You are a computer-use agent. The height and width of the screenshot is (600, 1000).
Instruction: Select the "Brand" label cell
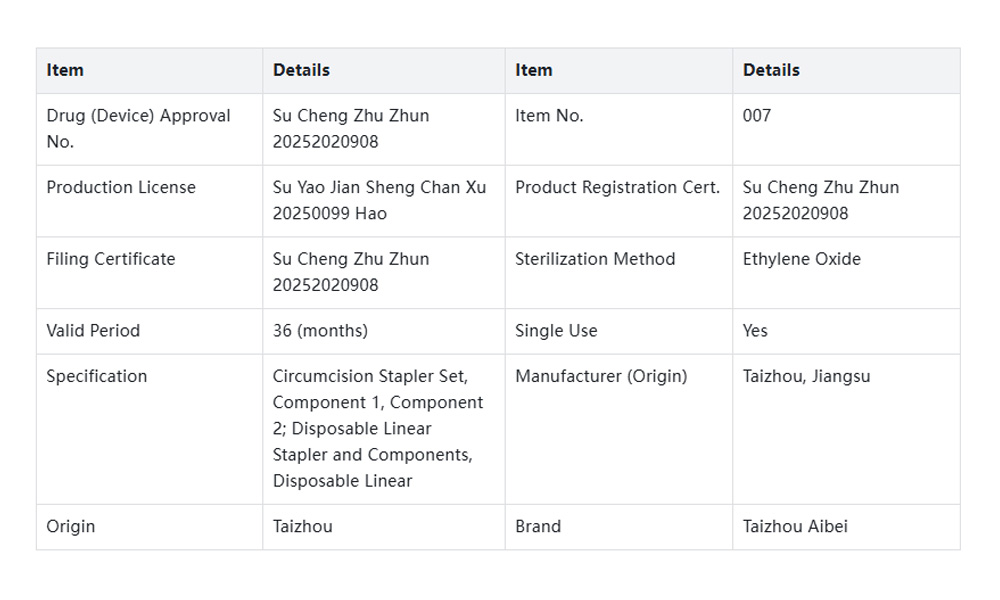(538, 527)
